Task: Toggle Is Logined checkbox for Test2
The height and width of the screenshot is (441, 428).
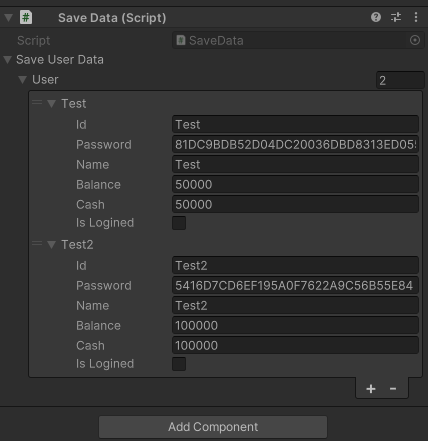Action: pos(179,364)
